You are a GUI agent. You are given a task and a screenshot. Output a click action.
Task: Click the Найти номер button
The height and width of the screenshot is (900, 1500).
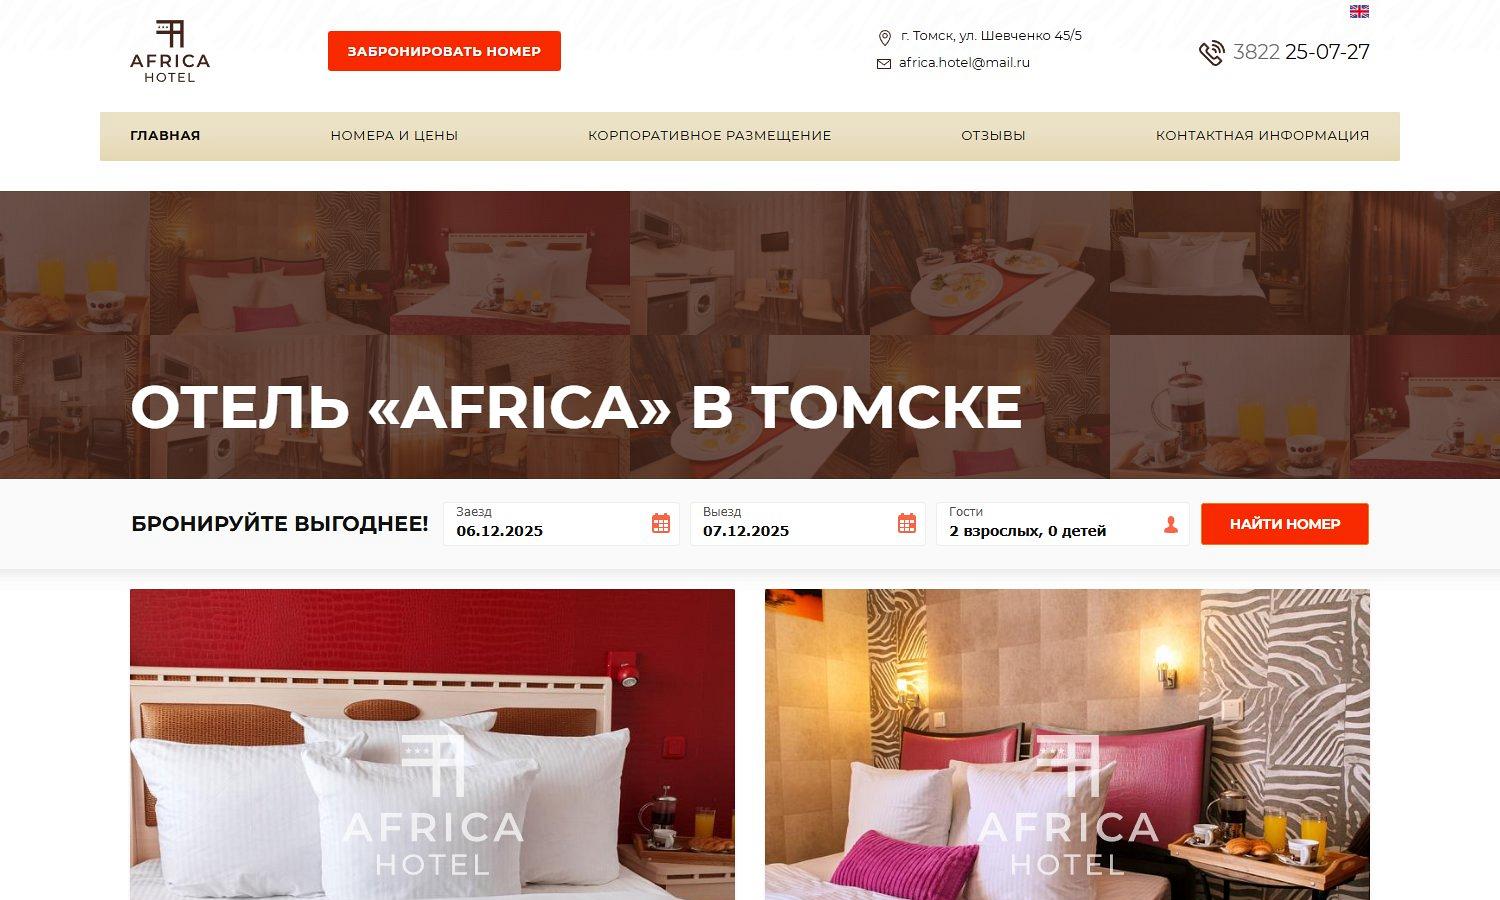coord(1285,524)
